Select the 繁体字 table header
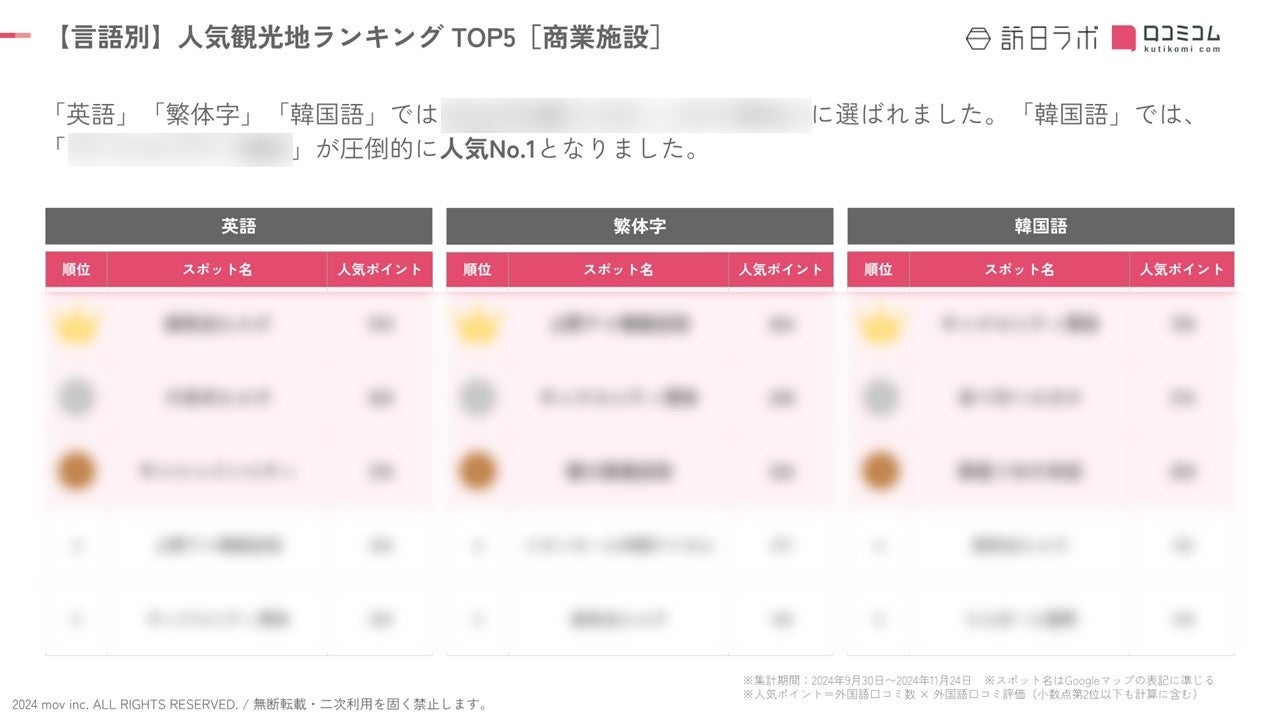 click(x=640, y=226)
